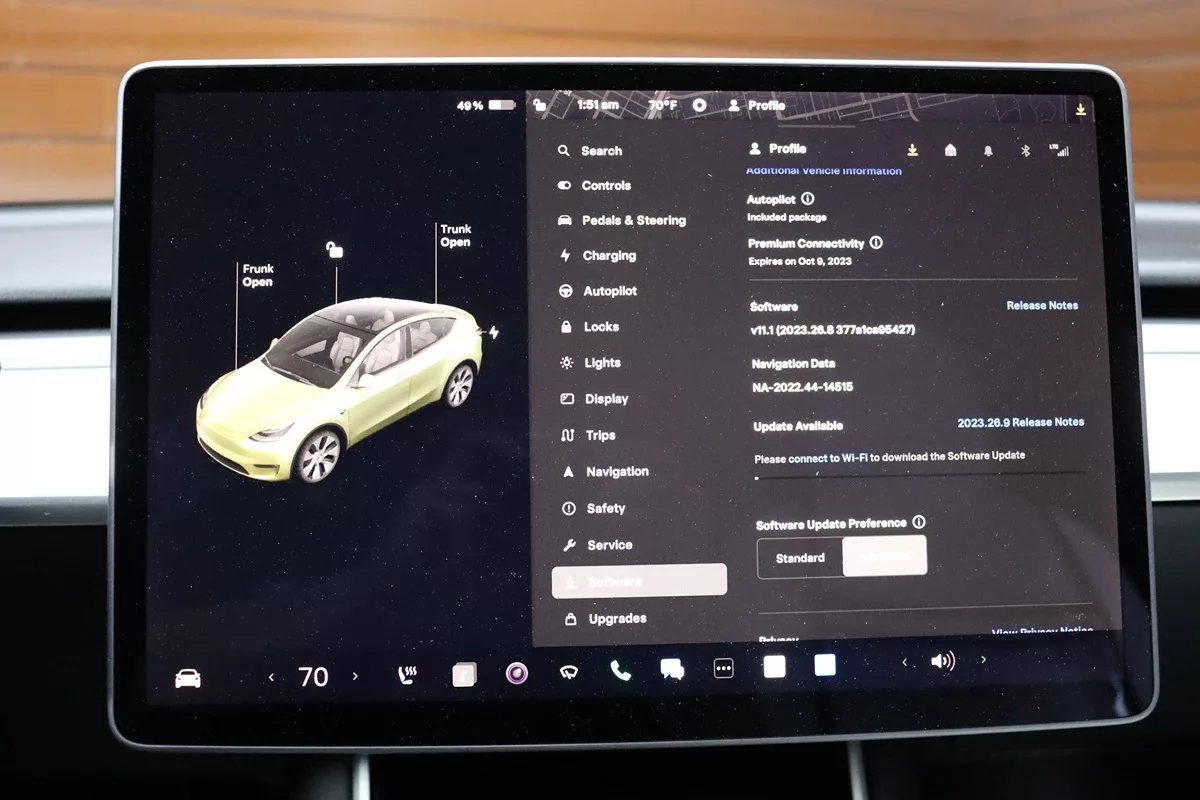Open the 2023.26.9 Release Notes link

pyautogui.click(x=1019, y=422)
